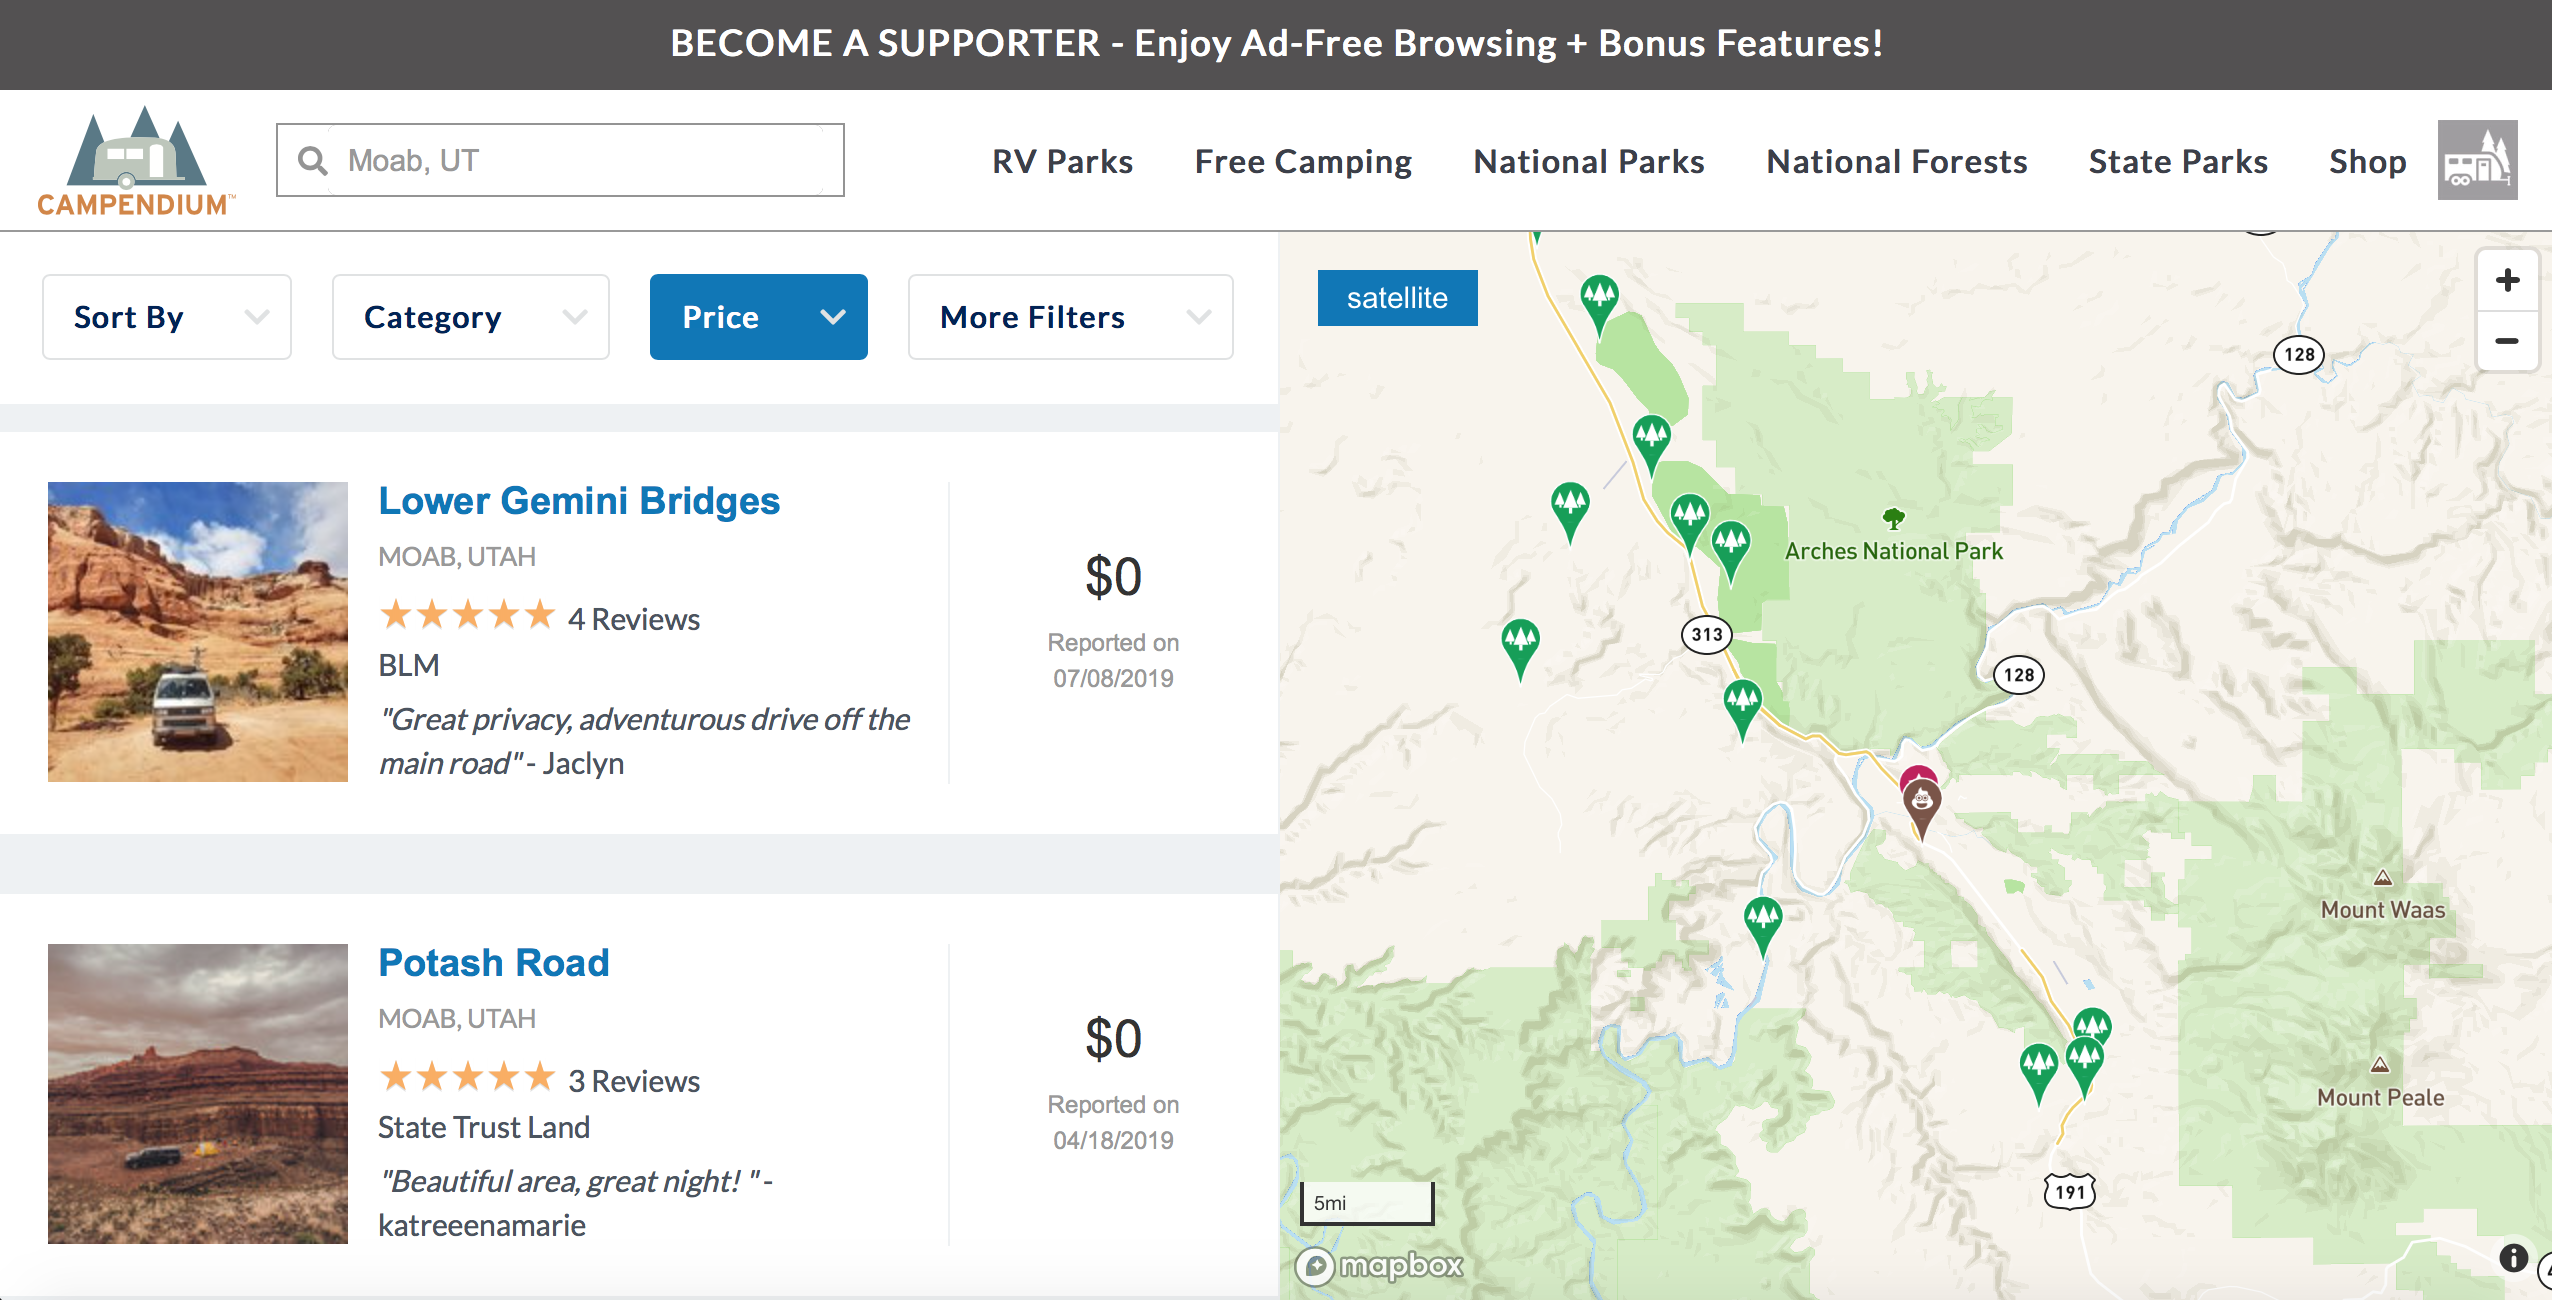Click the Campendium logo

136,161
